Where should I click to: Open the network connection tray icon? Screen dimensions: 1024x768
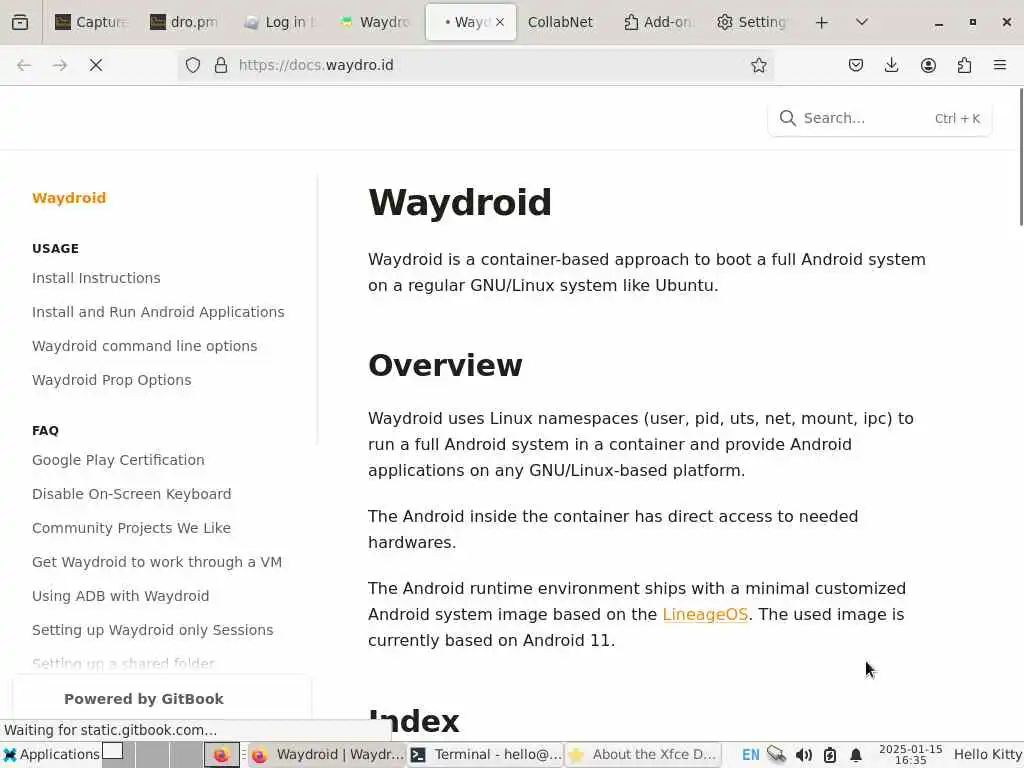click(x=776, y=755)
